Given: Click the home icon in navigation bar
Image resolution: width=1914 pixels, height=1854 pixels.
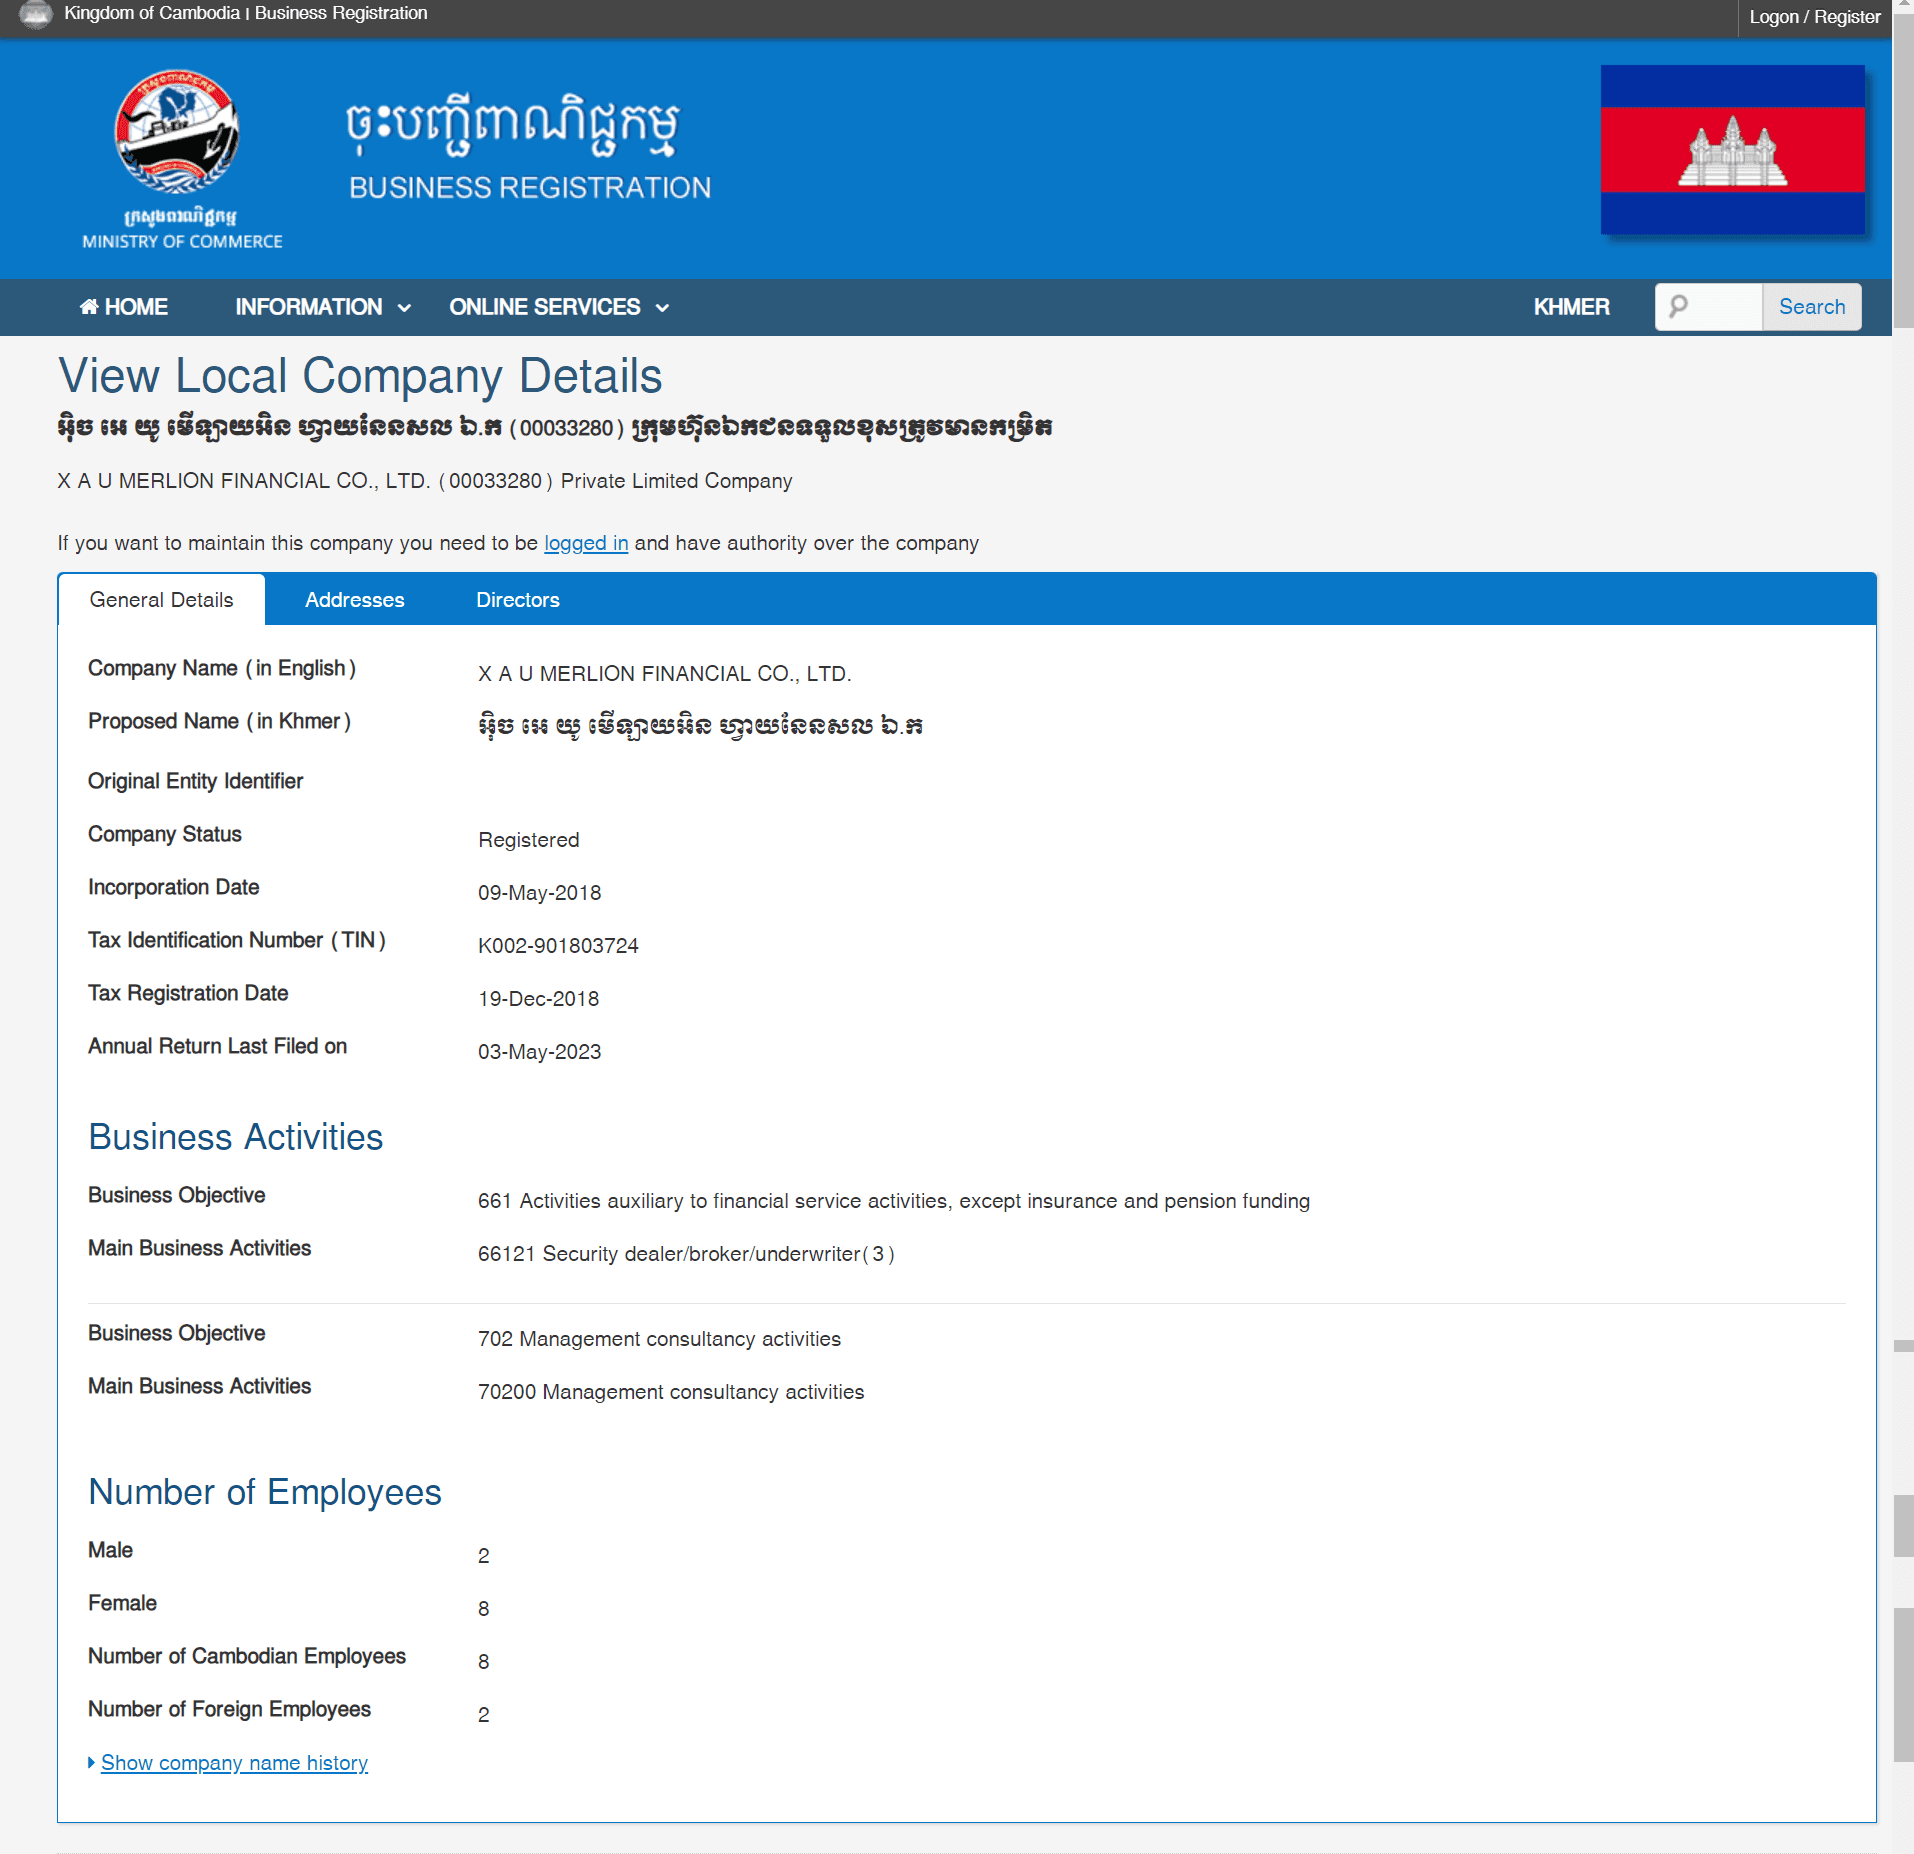Looking at the screenshot, I should click(89, 307).
